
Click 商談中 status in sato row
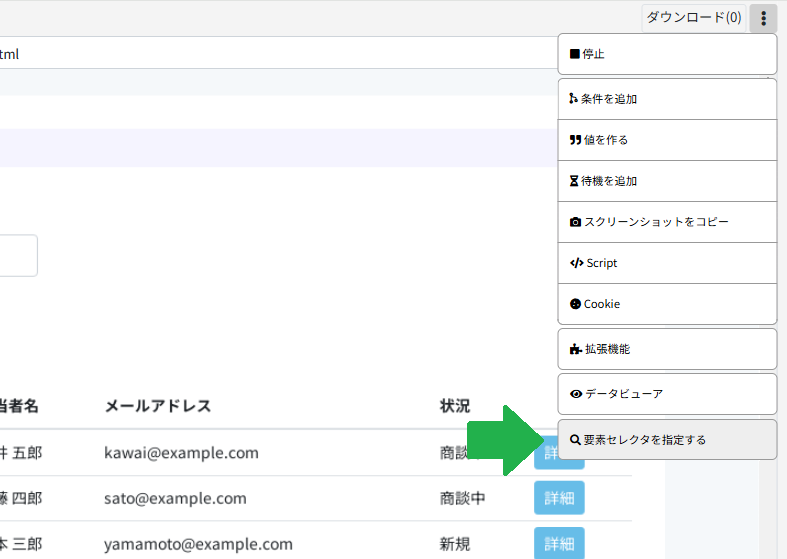coord(462,498)
